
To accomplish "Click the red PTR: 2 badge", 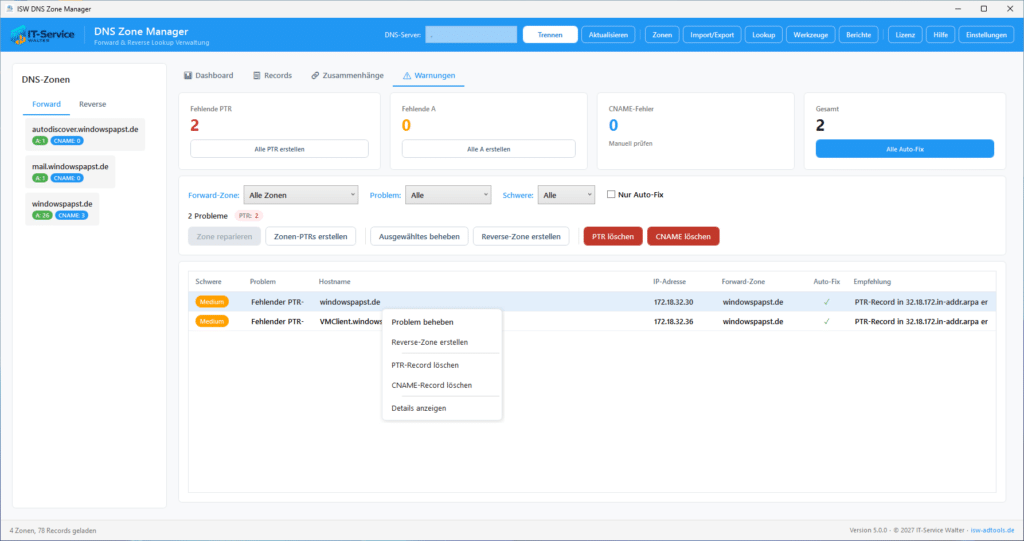I will [x=248, y=216].
